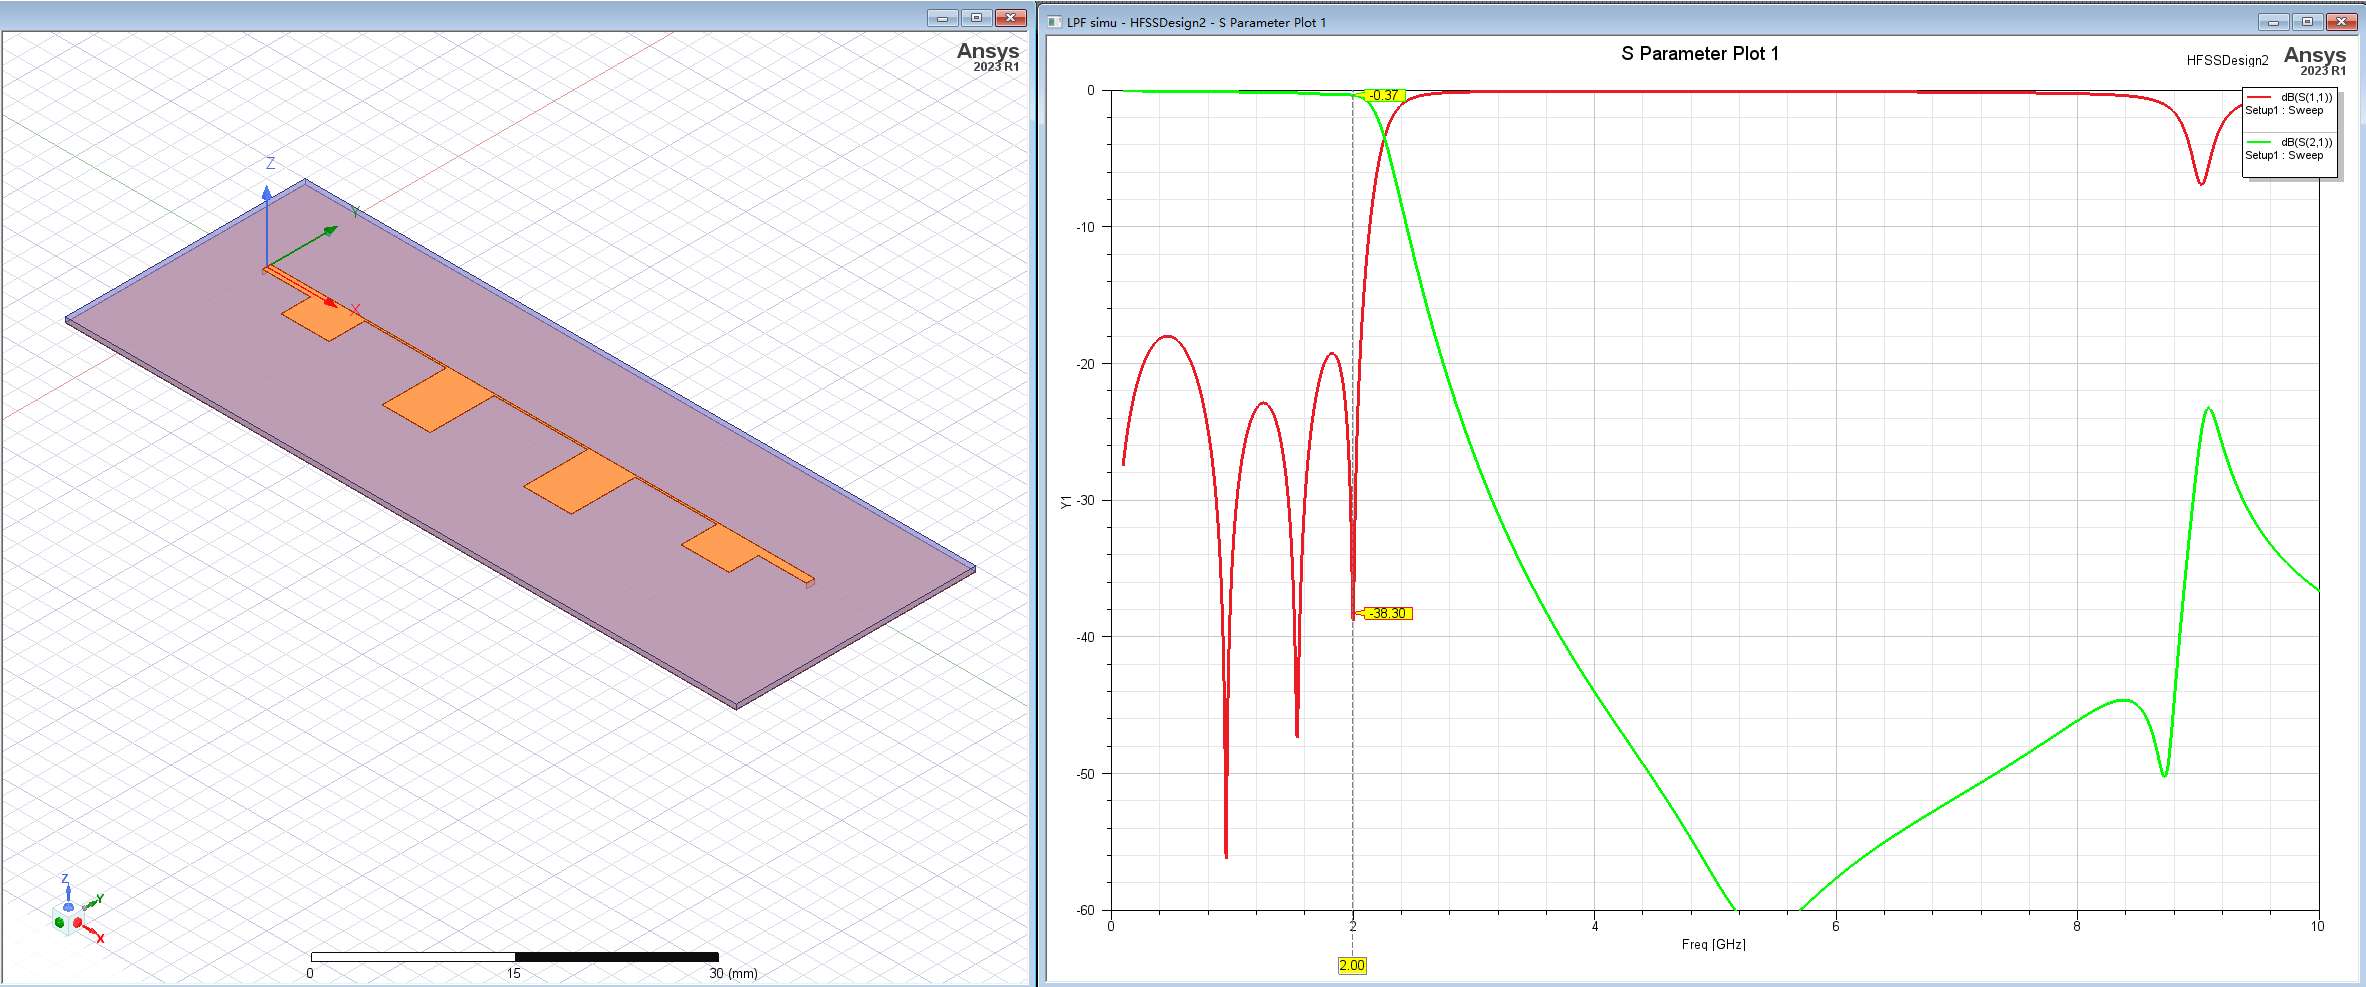Select the 'Y1' axis label

pos(1066,501)
